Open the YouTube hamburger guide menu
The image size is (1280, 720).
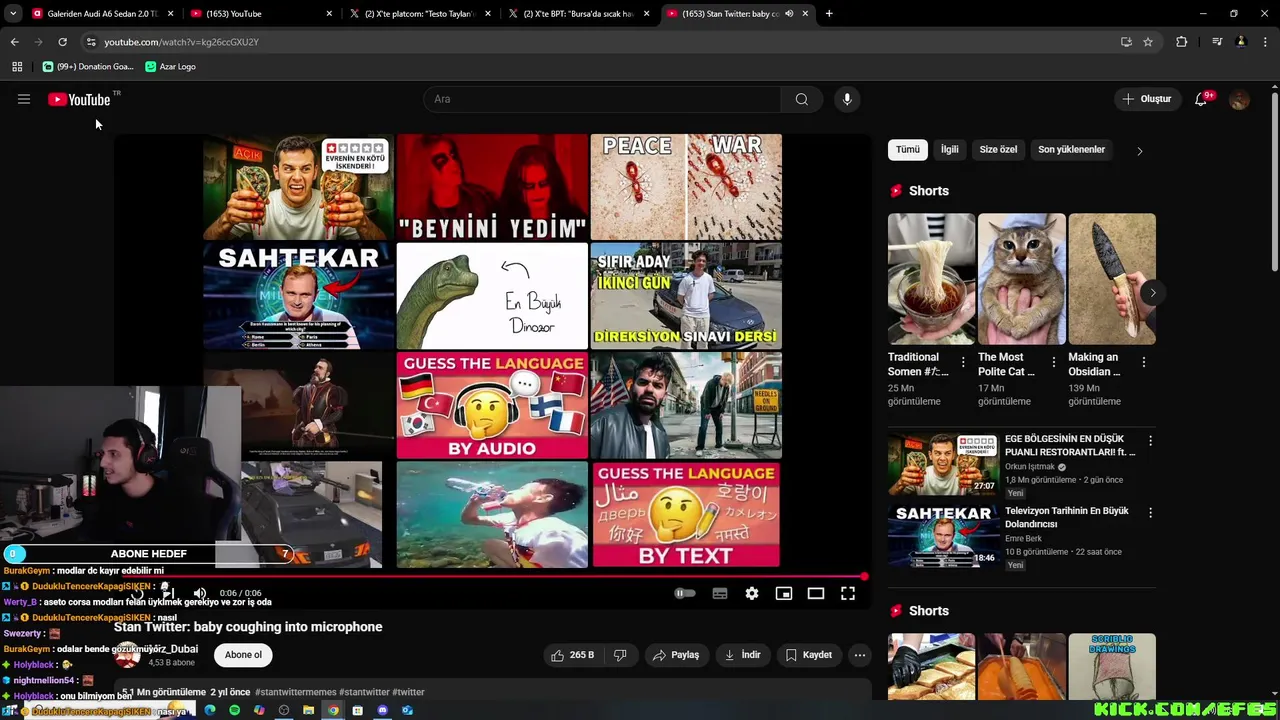24,99
